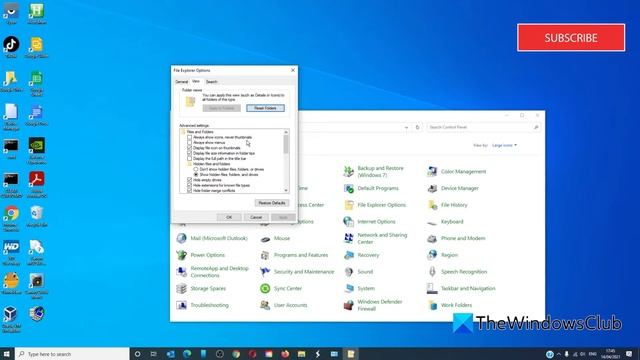
Task: Open Storage Spaces
Action: (201, 289)
